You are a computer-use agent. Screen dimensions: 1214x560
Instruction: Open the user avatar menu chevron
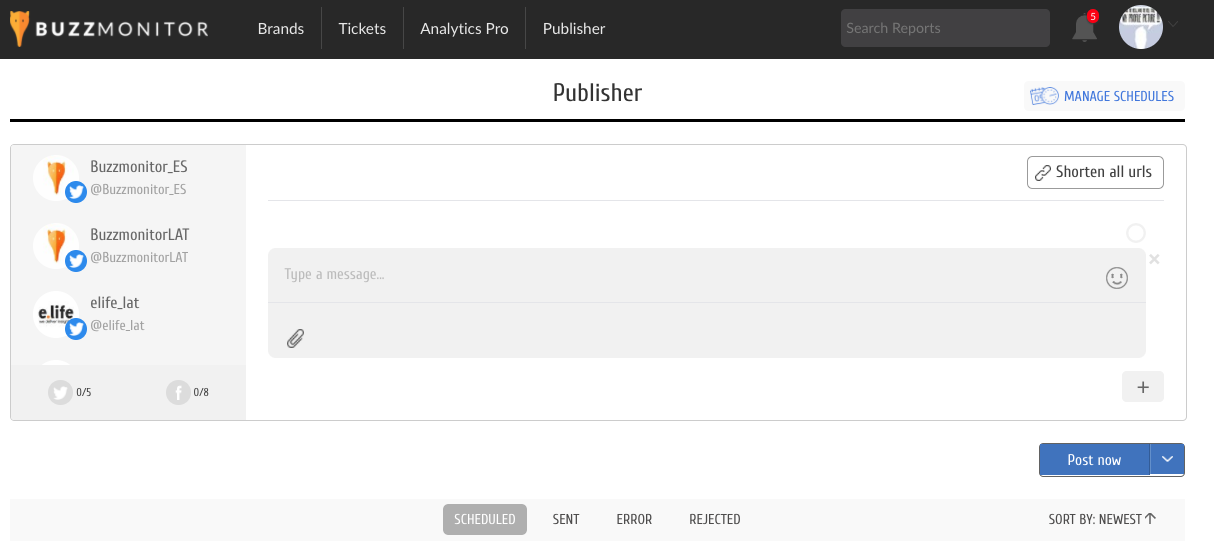(1174, 24)
